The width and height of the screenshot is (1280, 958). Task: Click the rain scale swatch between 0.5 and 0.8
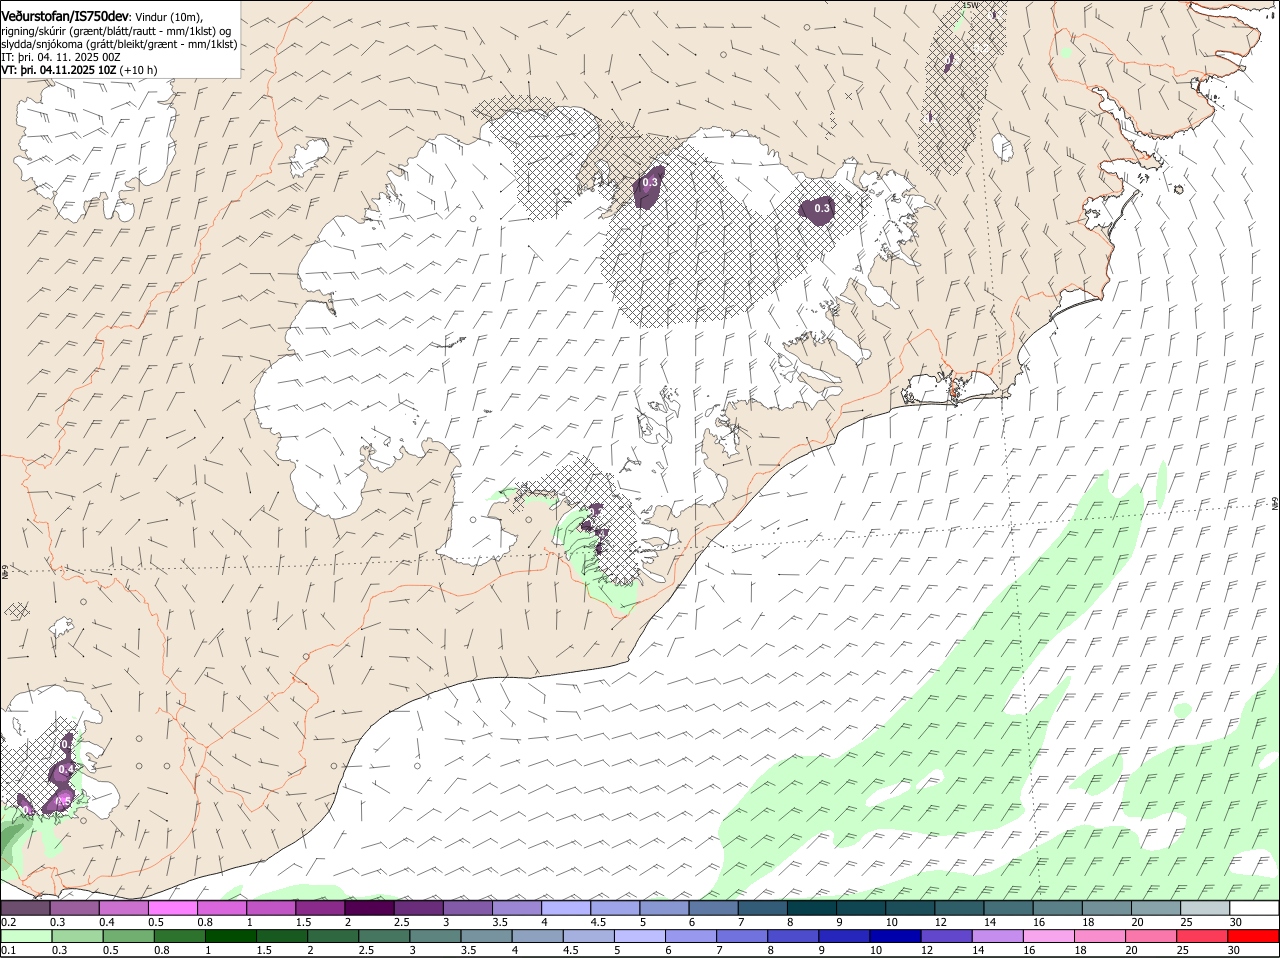click(x=128, y=937)
